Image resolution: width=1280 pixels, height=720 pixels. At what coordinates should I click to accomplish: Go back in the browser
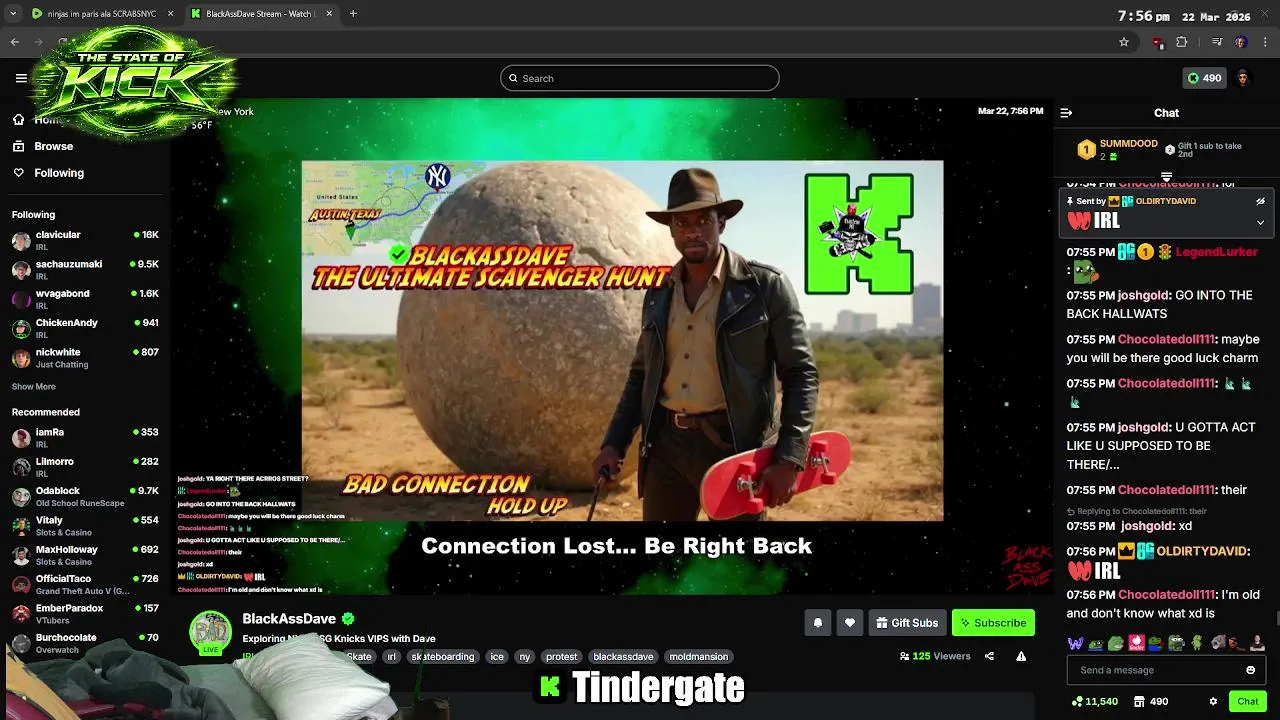14,42
